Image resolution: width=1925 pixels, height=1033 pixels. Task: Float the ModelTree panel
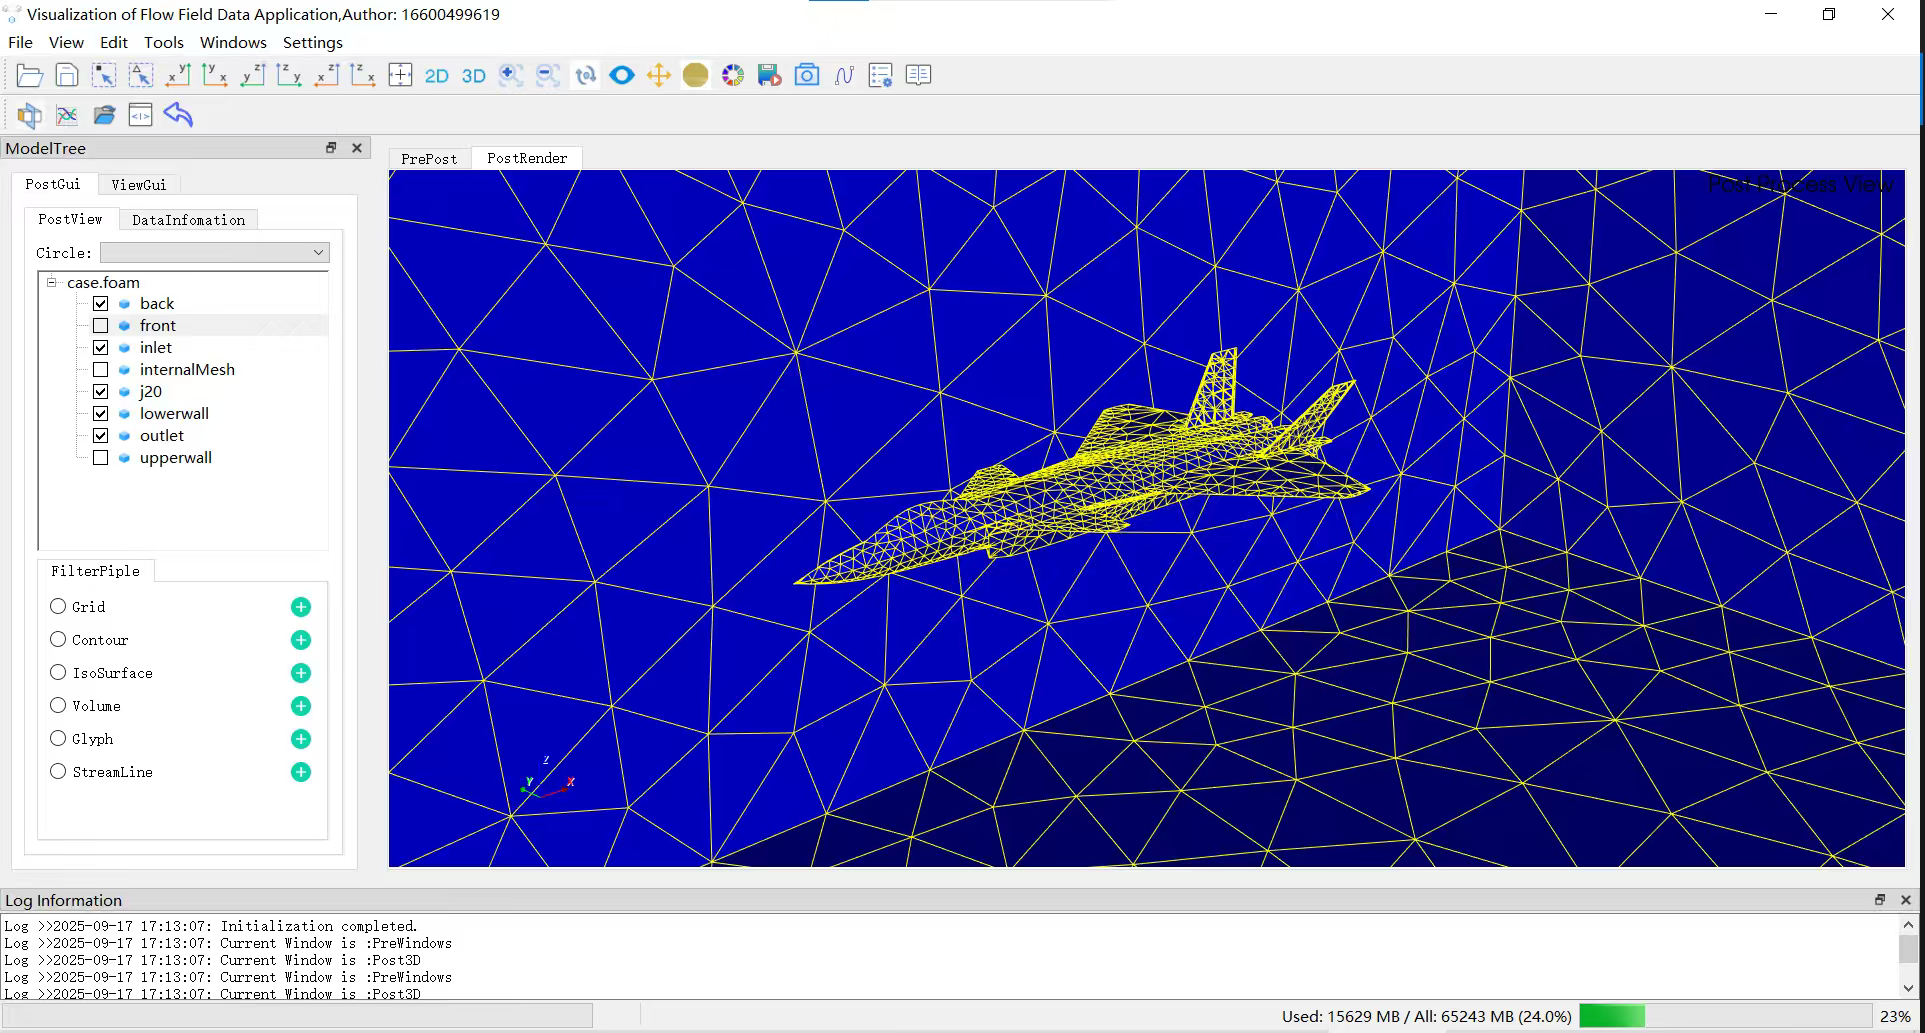pos(331,148)
